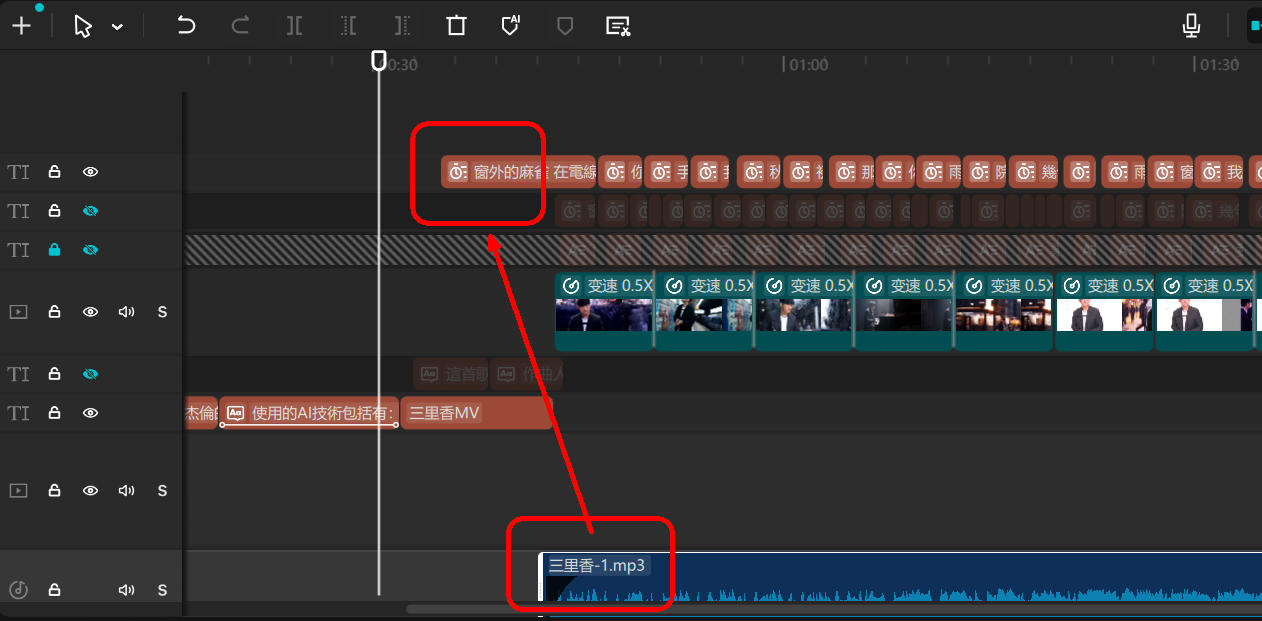Delete the selected clip with the trash icon

pyautogui.click(x=456, y=26)
